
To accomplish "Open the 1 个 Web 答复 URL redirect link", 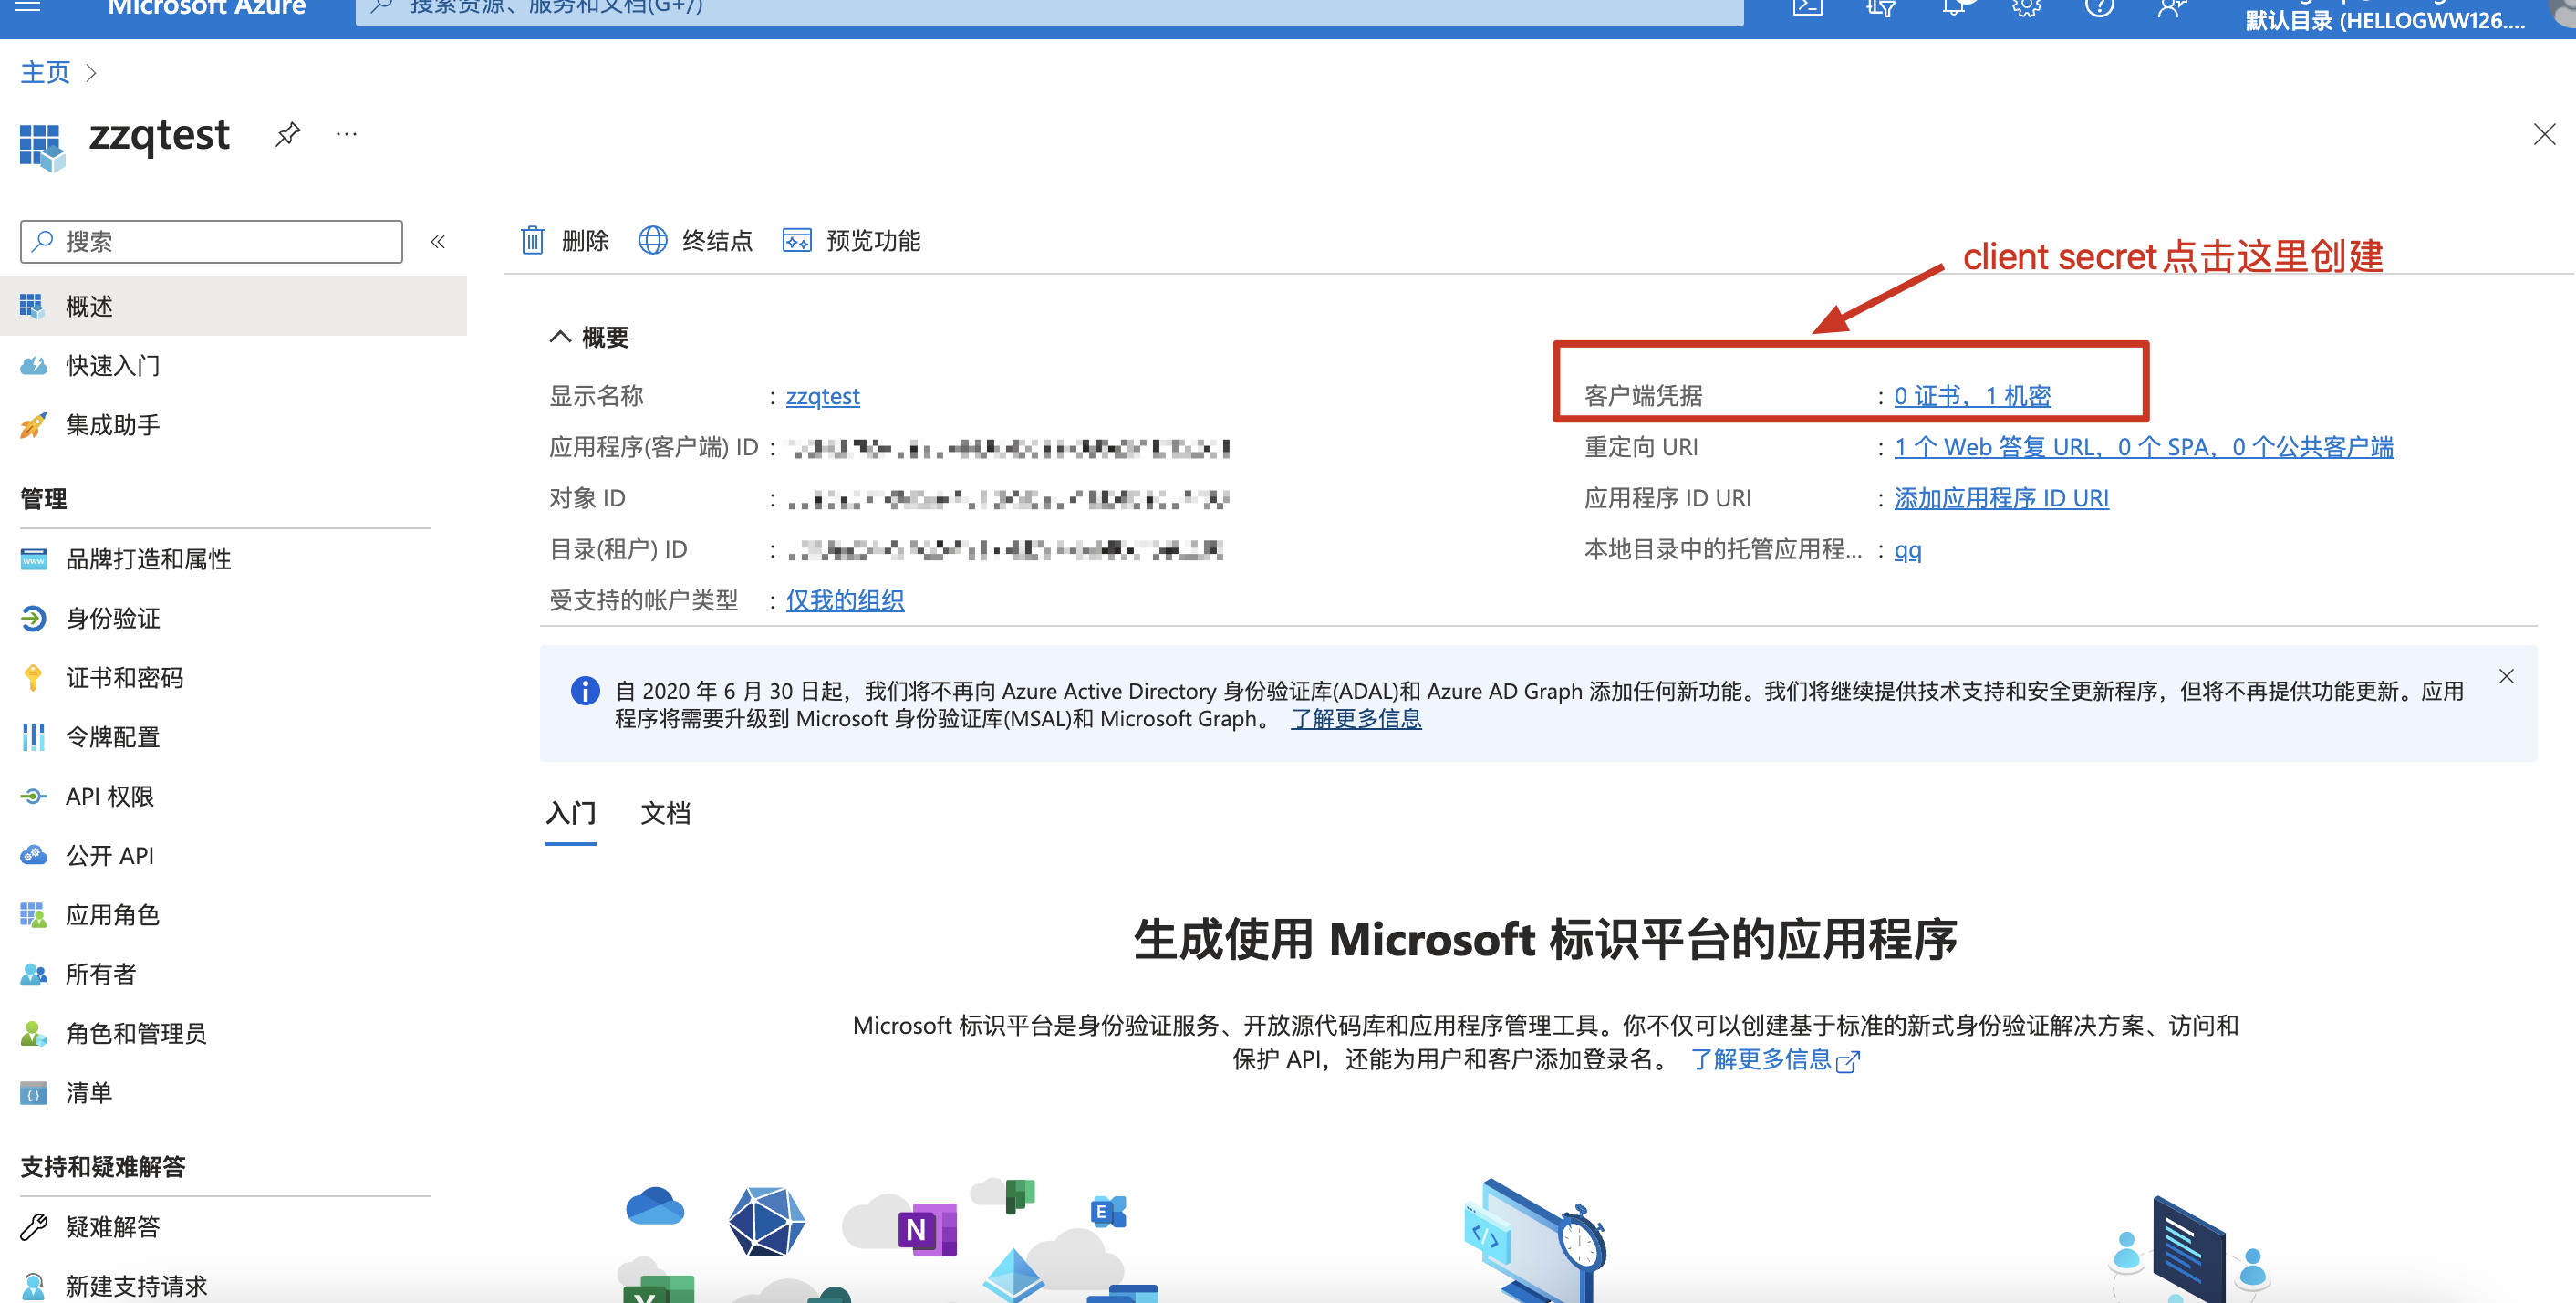I will tap(2143, 446).
